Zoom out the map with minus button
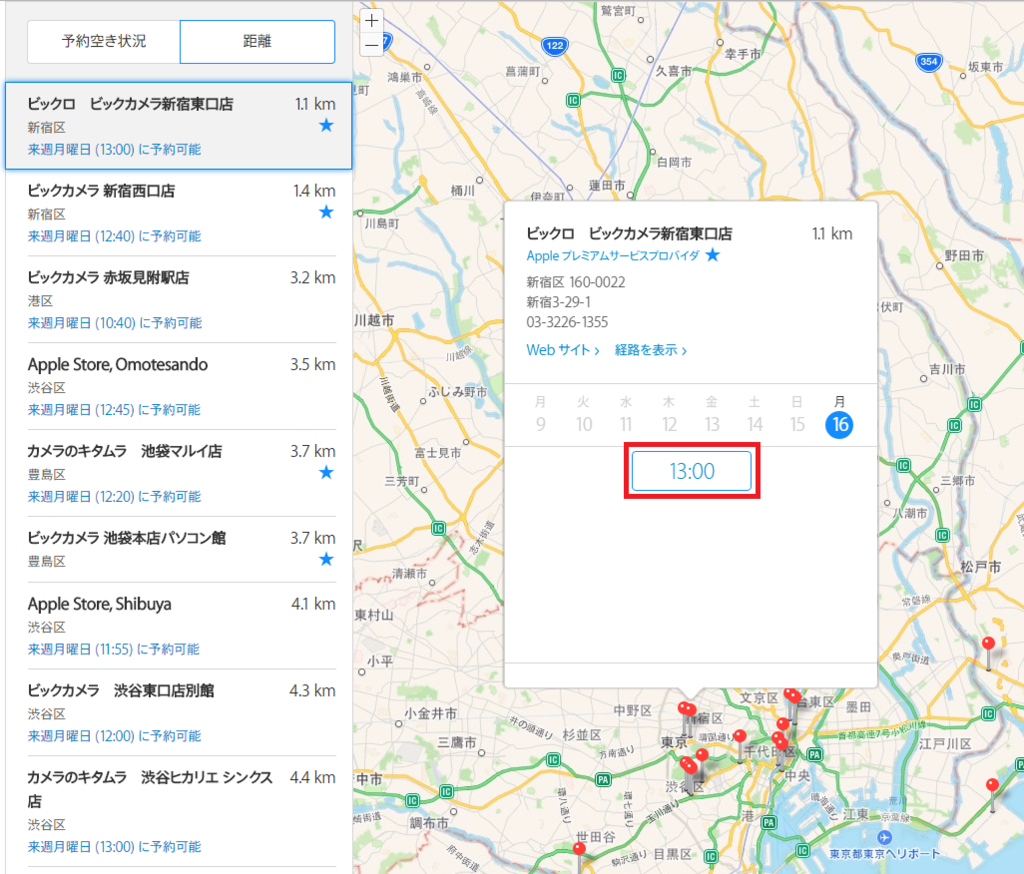Image resolution: width=1024 pixels, height=874 pixels. tap(372, 45)
